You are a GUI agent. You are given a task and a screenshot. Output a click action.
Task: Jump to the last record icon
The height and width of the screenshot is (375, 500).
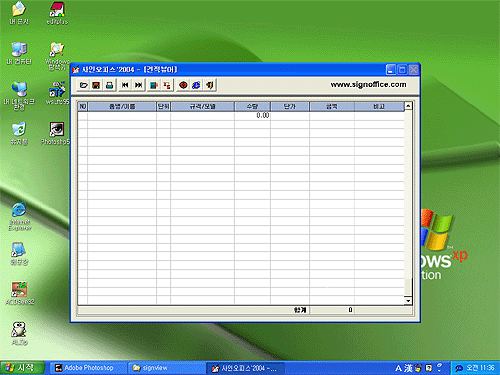(138, 85)
